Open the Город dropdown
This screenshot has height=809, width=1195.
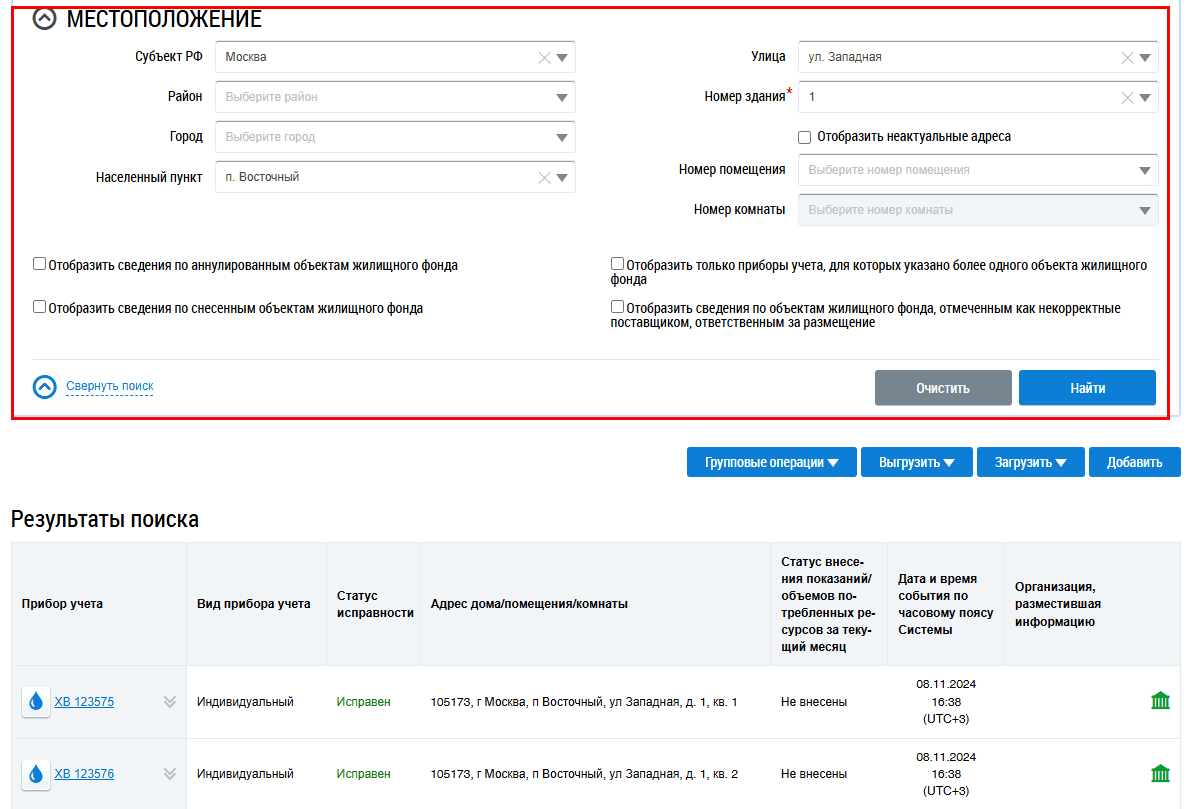(561, 138)
